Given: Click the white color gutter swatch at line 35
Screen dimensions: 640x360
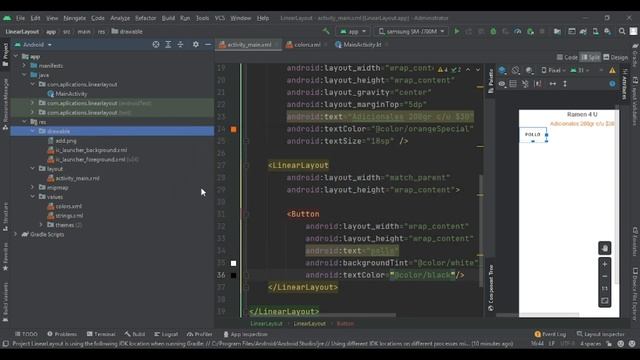Looking at the screenshot, I should click(233, 263).
